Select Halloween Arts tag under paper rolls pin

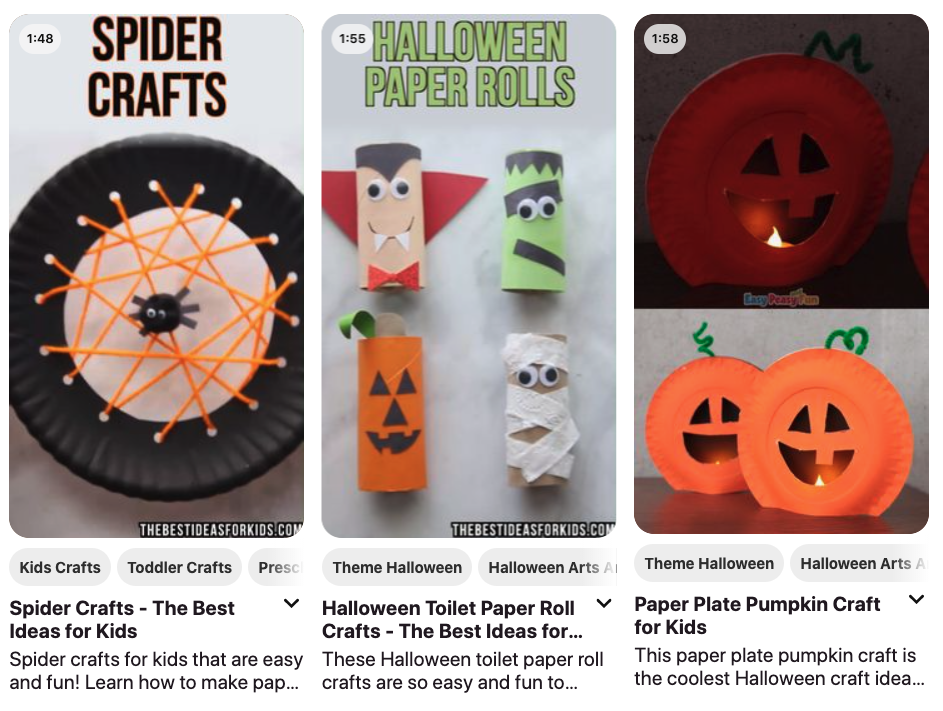[x=547, y=567]
